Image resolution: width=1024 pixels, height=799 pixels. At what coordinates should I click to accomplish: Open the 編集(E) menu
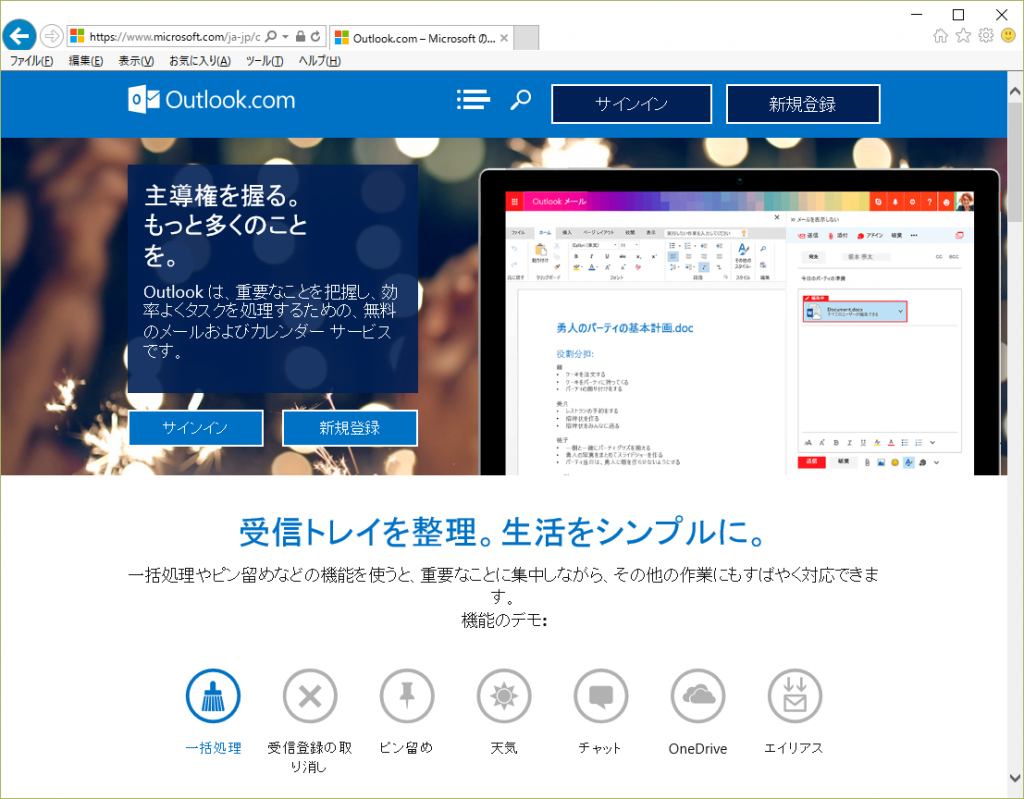coord(86,61)
